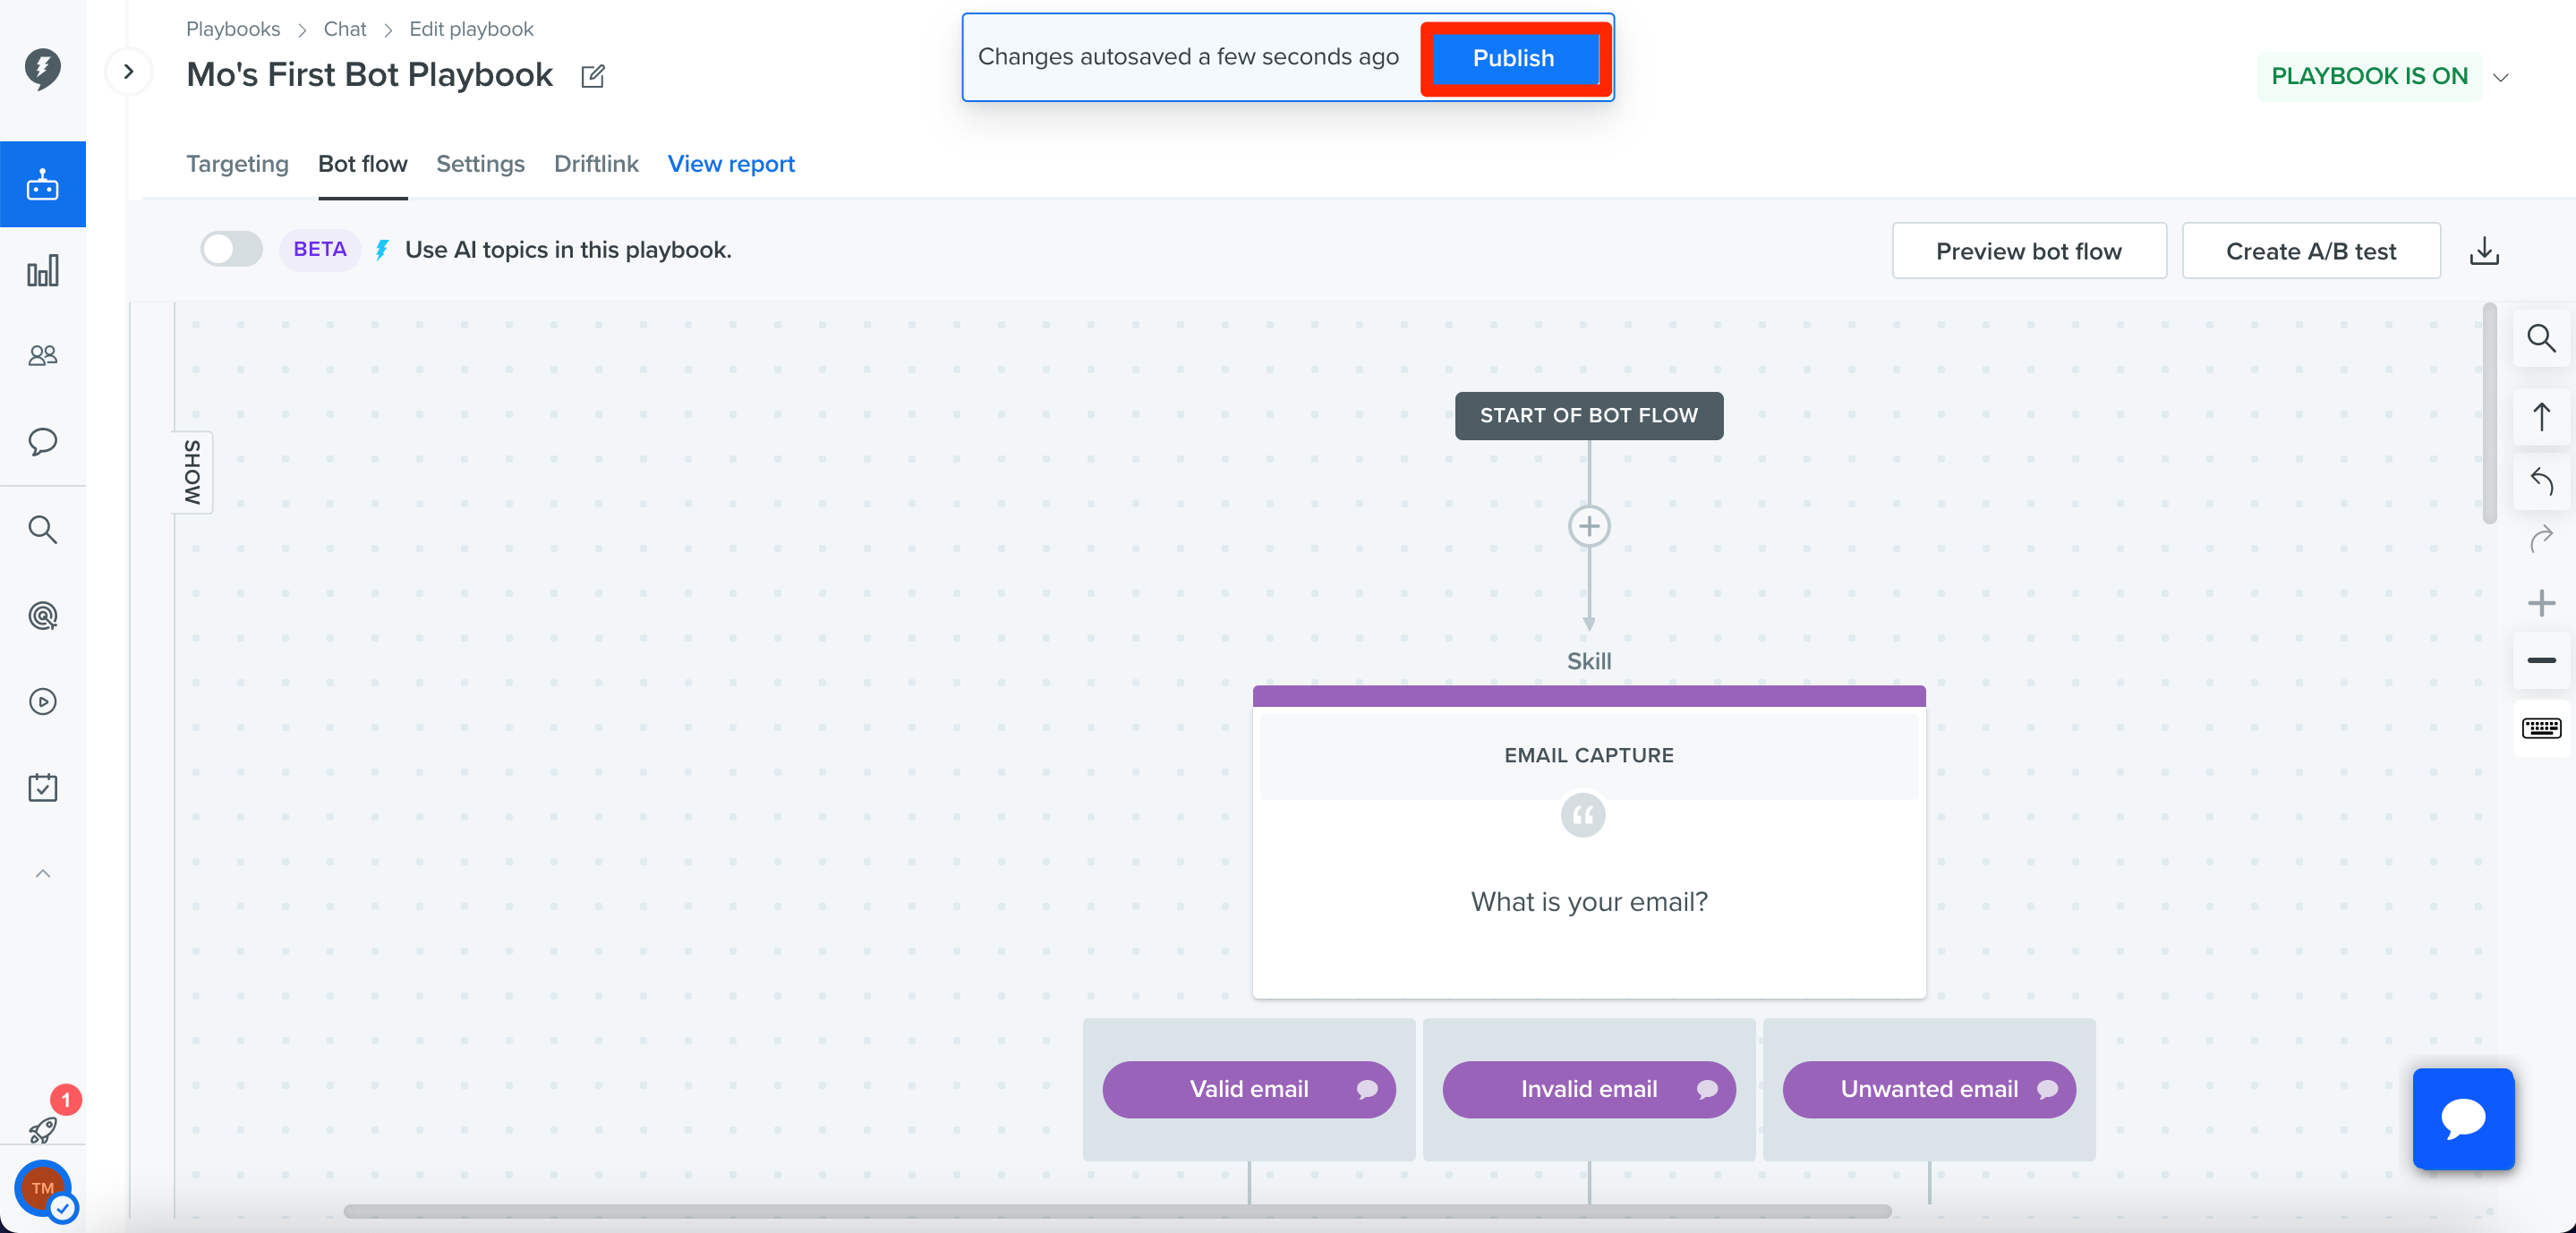The width and height of the screenshot is (2576, 1233).
Task: Expand the PLAYBOOK IS ON dropdown
Action: (x=2501, y=77)
